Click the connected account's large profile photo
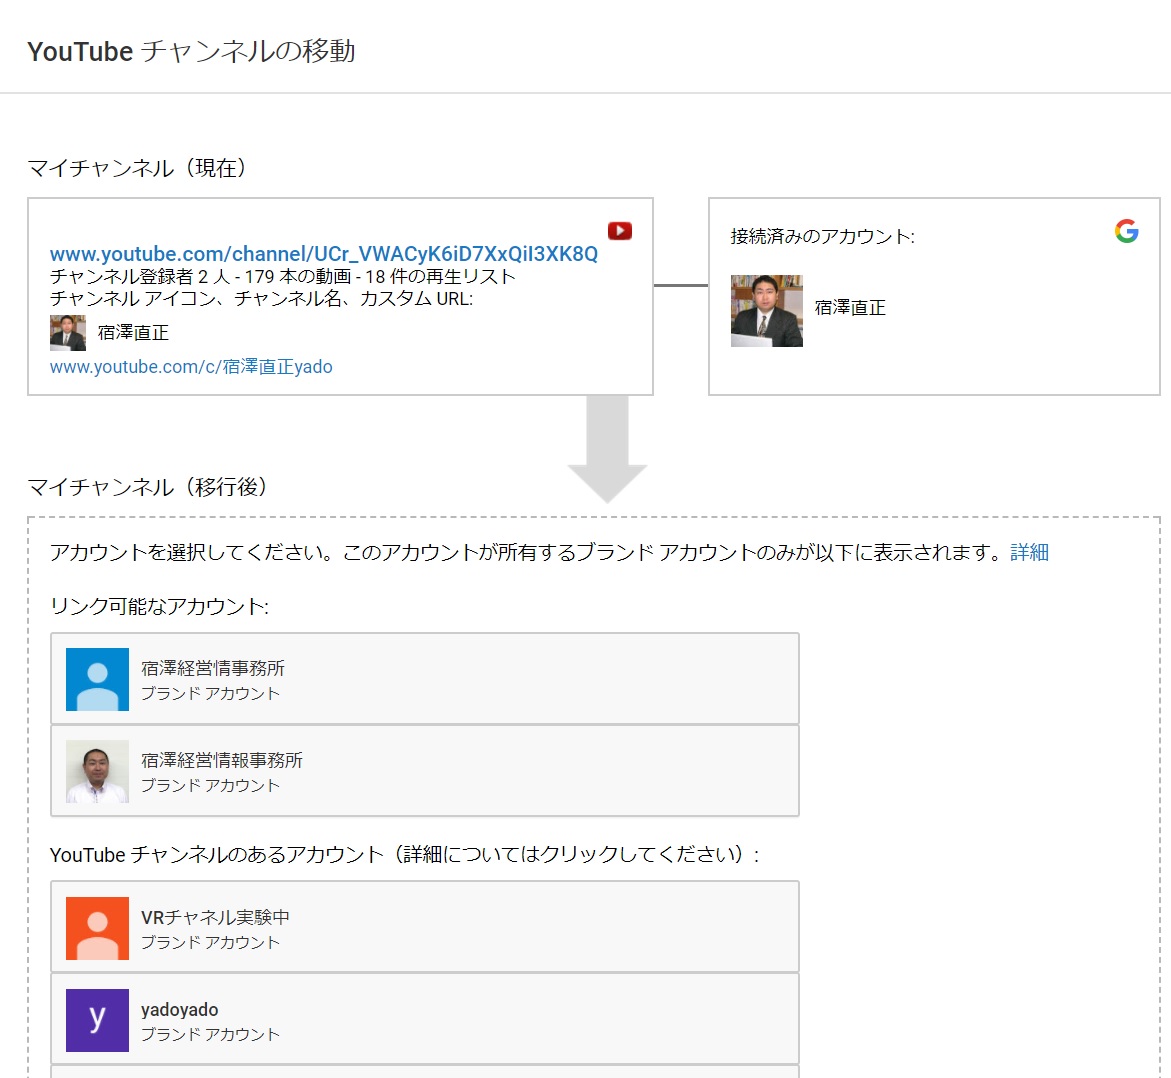 [x=767, y=311]
